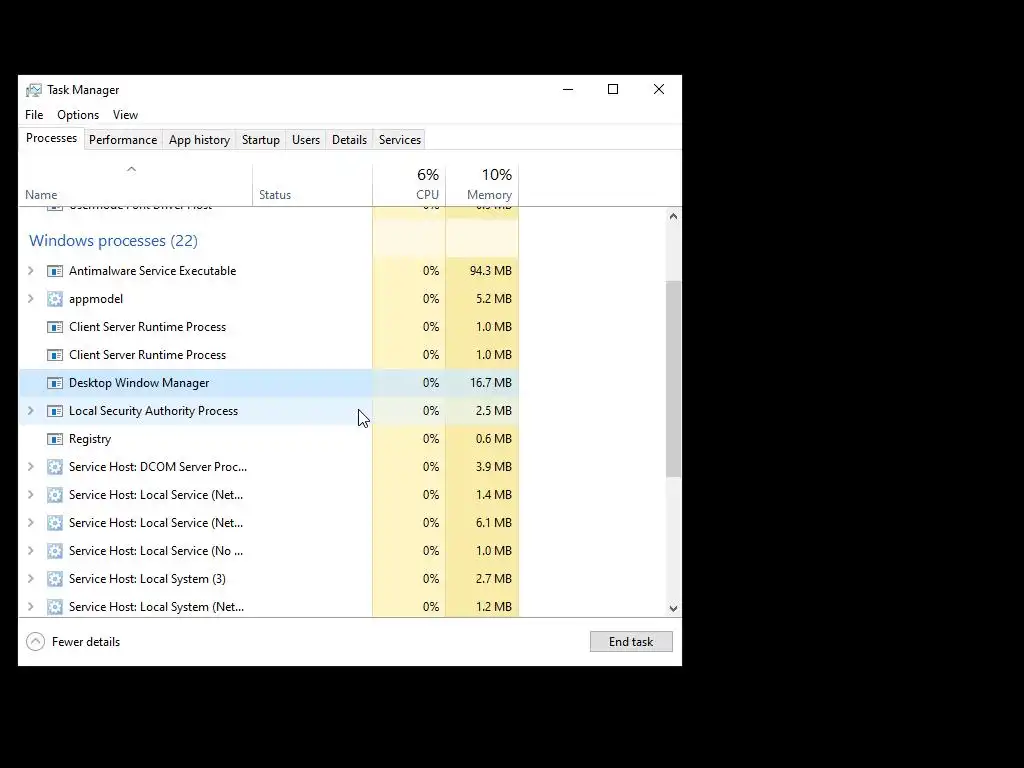The width and height of the screenshot is (1024, 768).
Task: Expand Service Host: Local System (3) row
Action: pos(31,579)
